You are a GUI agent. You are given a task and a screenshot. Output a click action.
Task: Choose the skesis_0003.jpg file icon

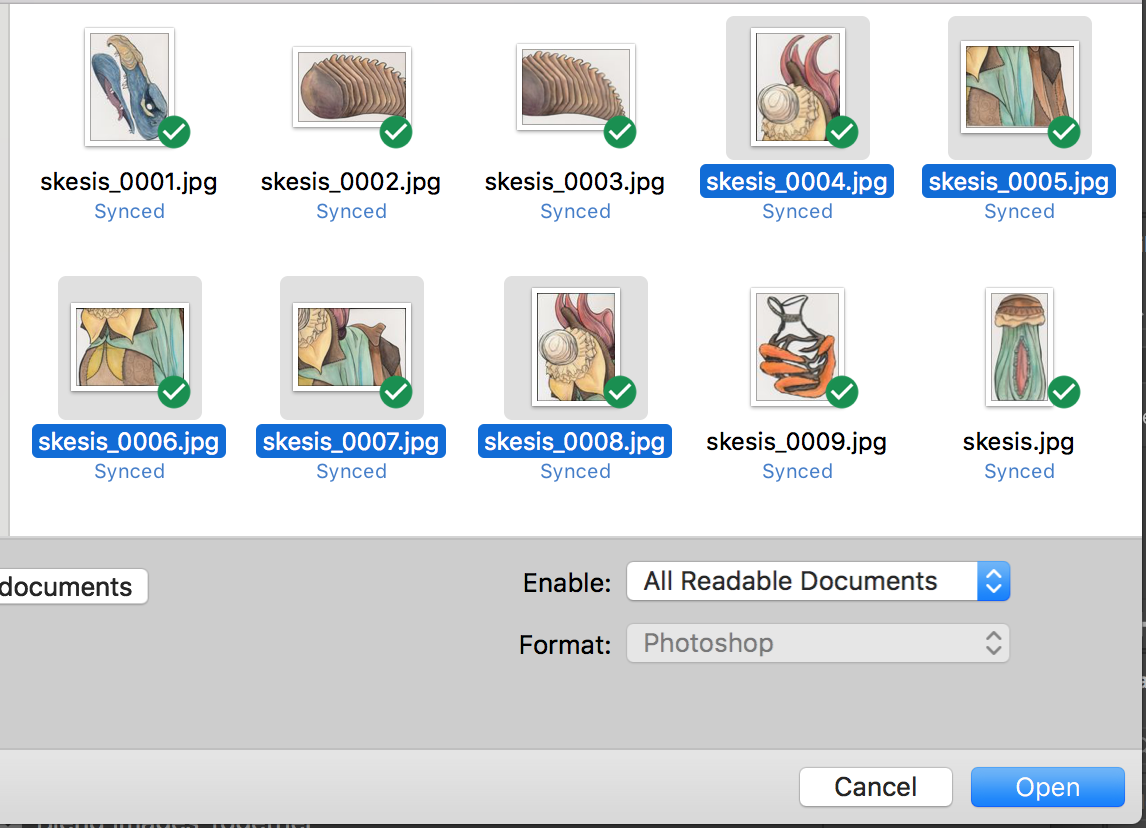[x=575, y=88]
